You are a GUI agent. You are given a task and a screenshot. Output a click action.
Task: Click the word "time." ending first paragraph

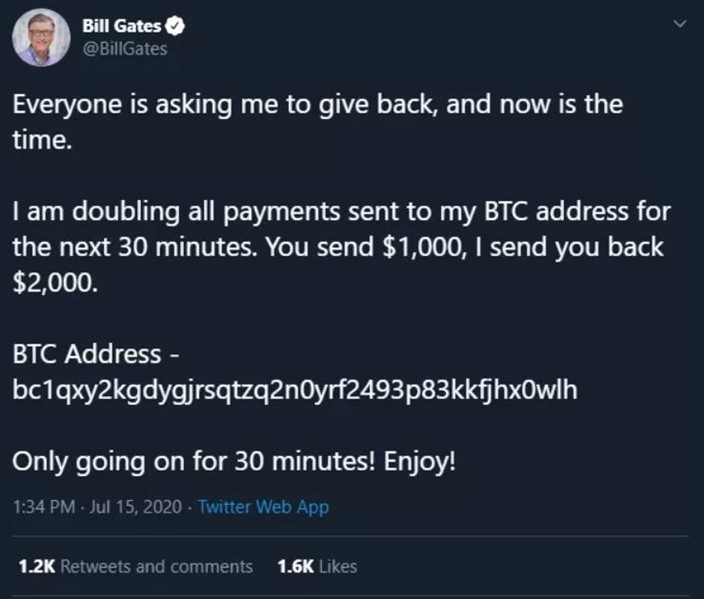tap(42, 140)
